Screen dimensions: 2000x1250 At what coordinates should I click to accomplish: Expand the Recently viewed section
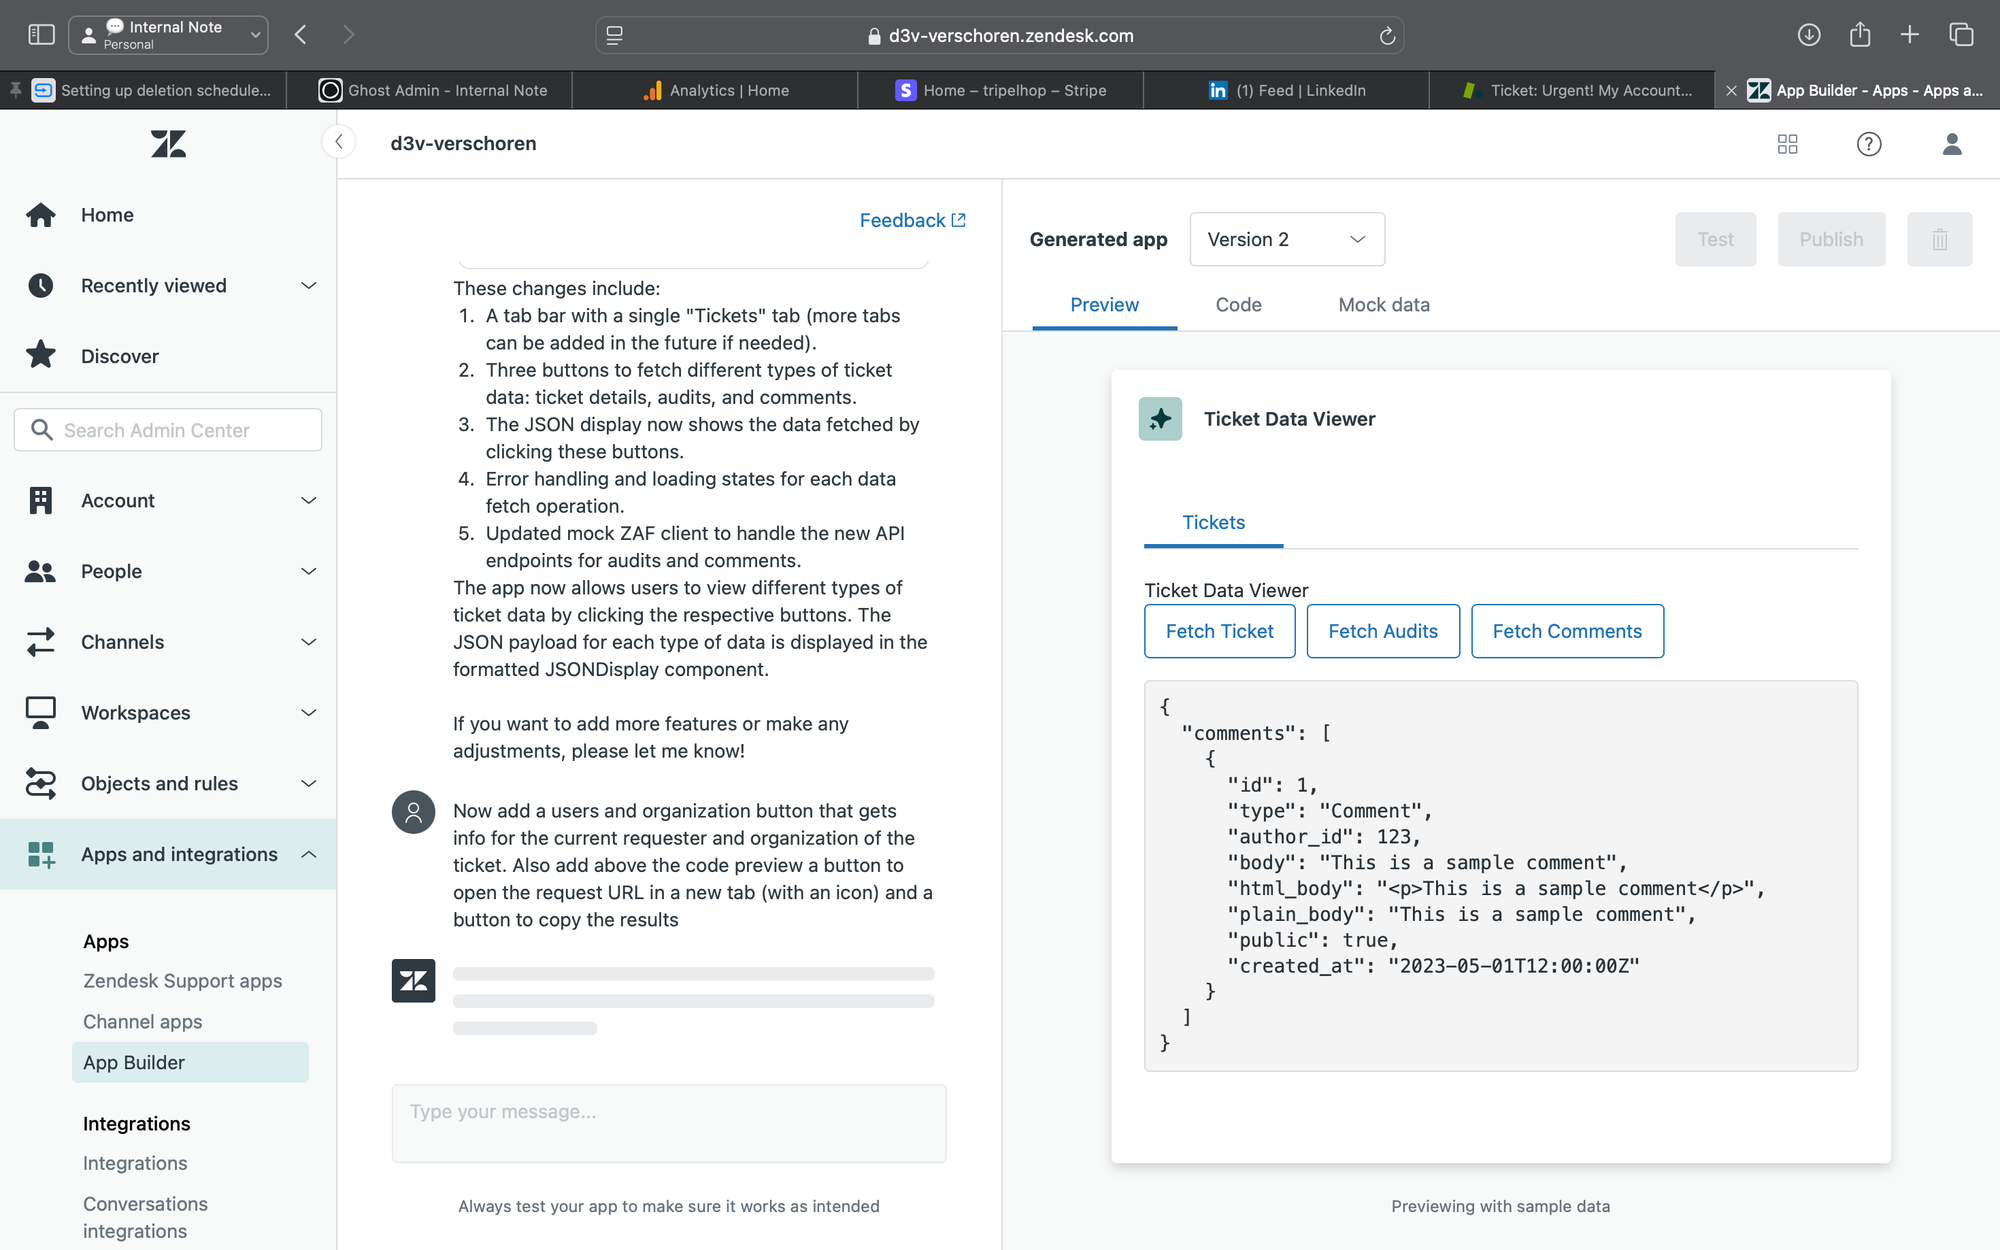pos(168,286)
